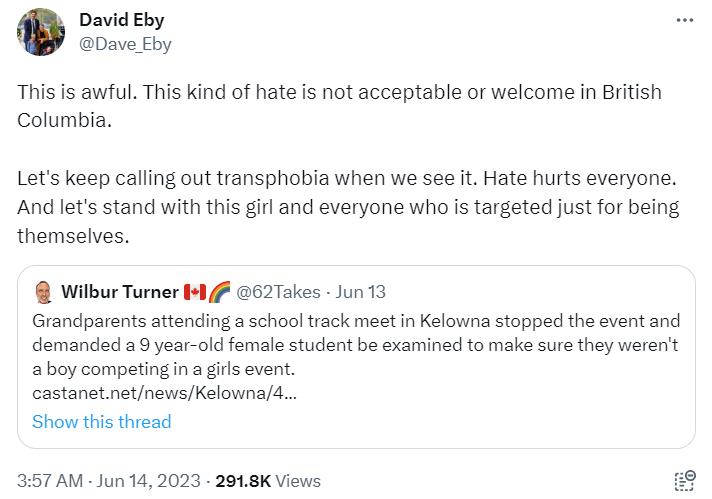
Task: Click the reader icon at bottom right
Action: click(684, 481)
